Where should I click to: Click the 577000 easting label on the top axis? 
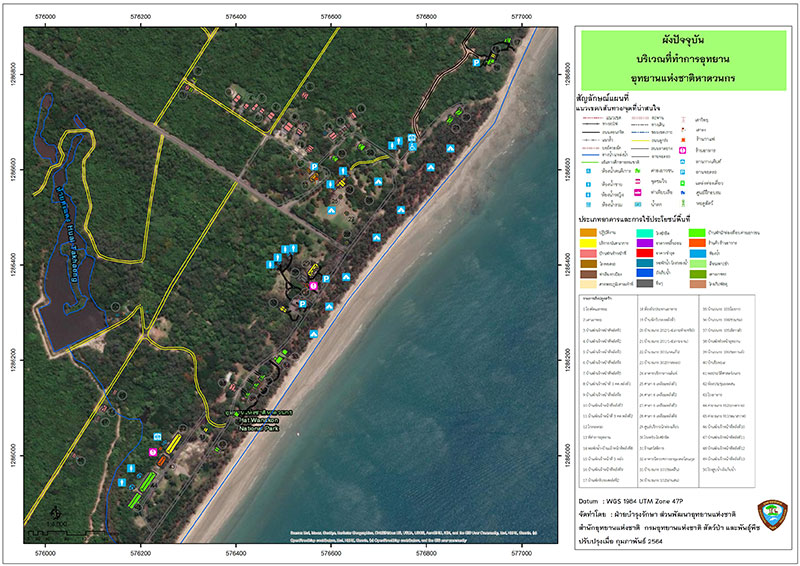[x=521, y=17]
